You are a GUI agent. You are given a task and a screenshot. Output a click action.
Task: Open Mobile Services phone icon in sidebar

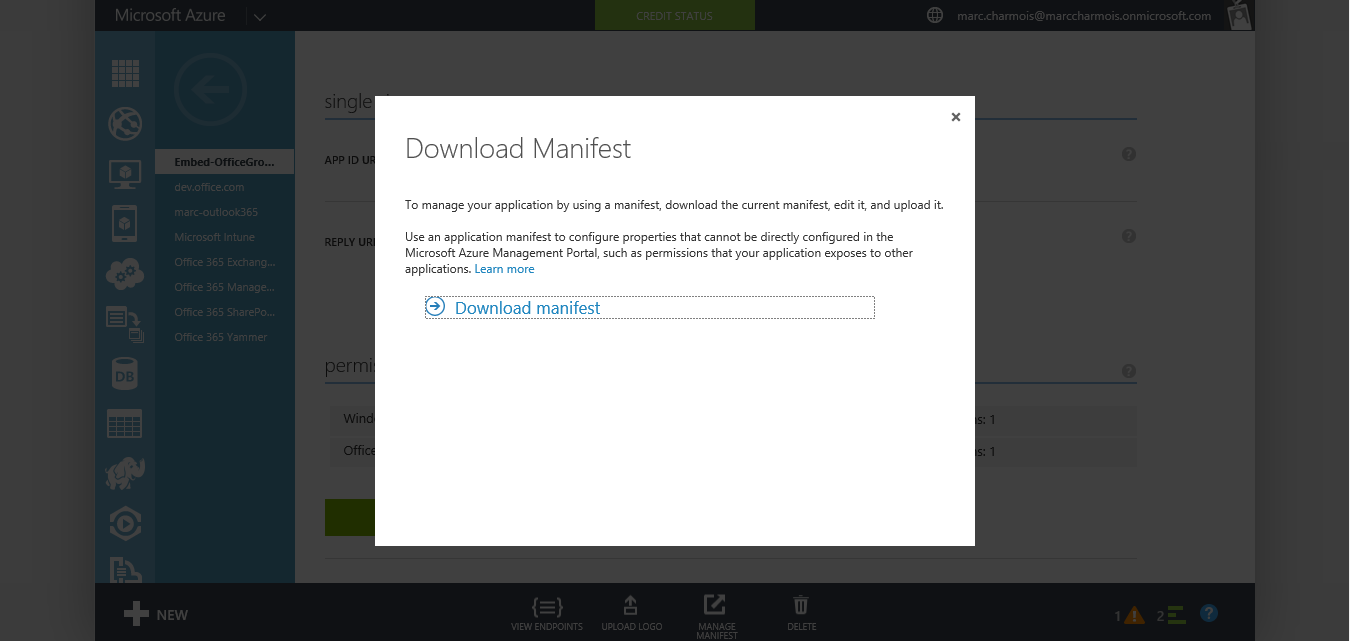pyautogui.click(x=125, y=224)
